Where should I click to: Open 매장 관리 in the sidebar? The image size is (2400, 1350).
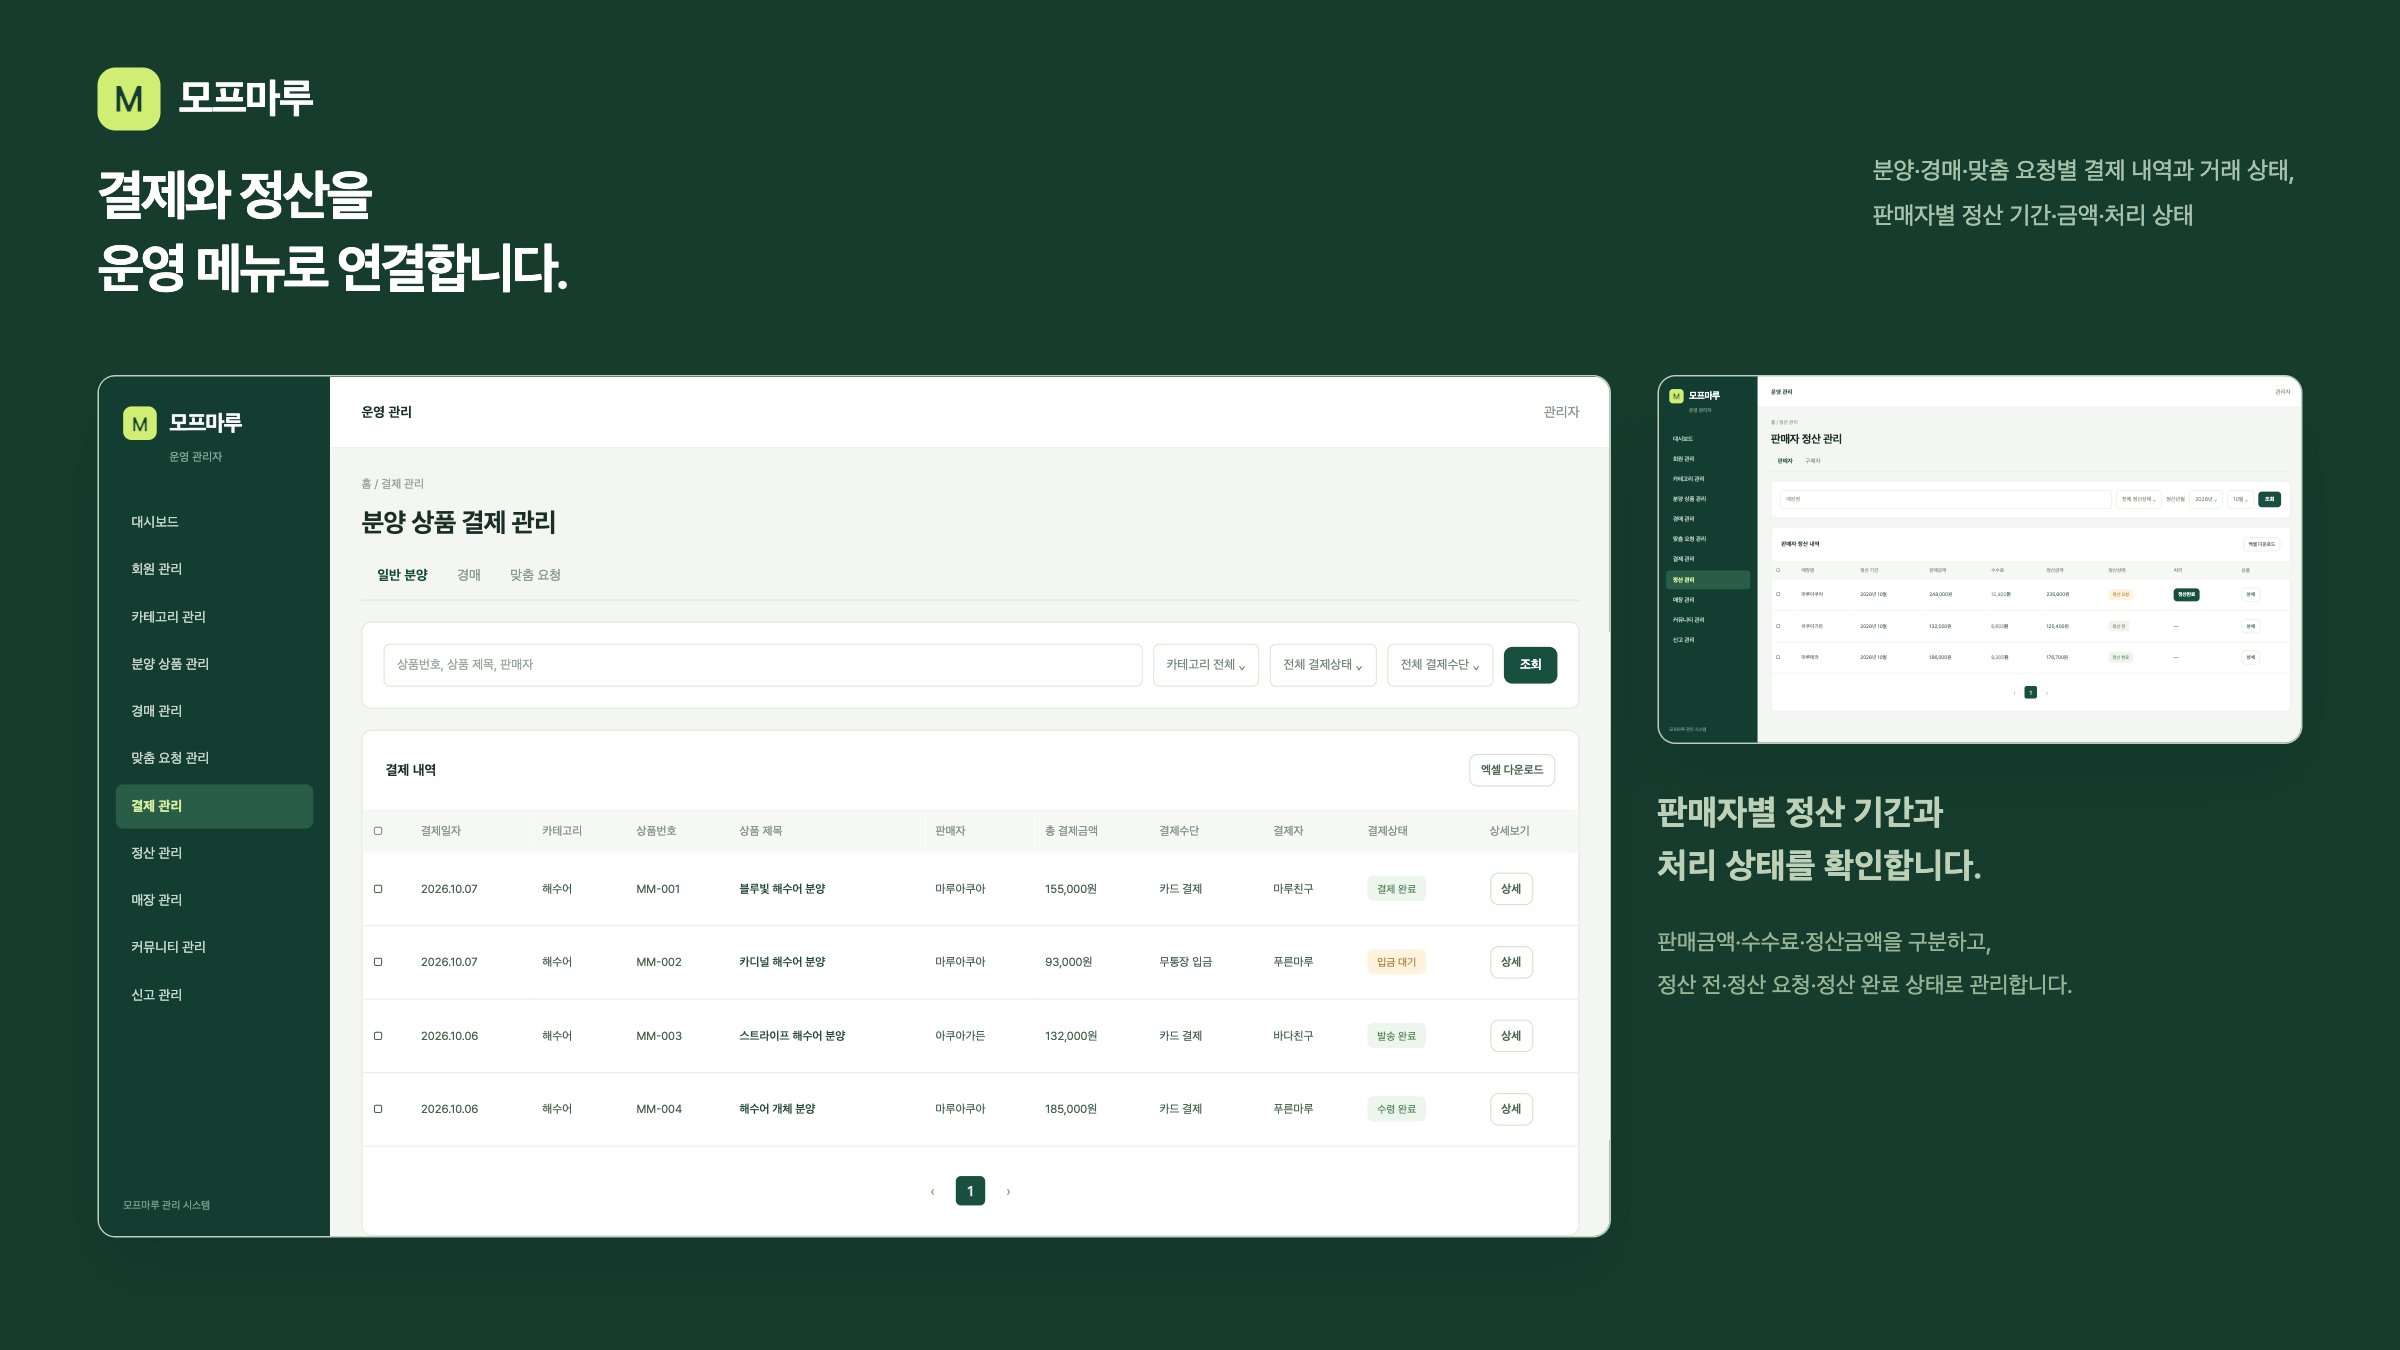click(214, 900)
